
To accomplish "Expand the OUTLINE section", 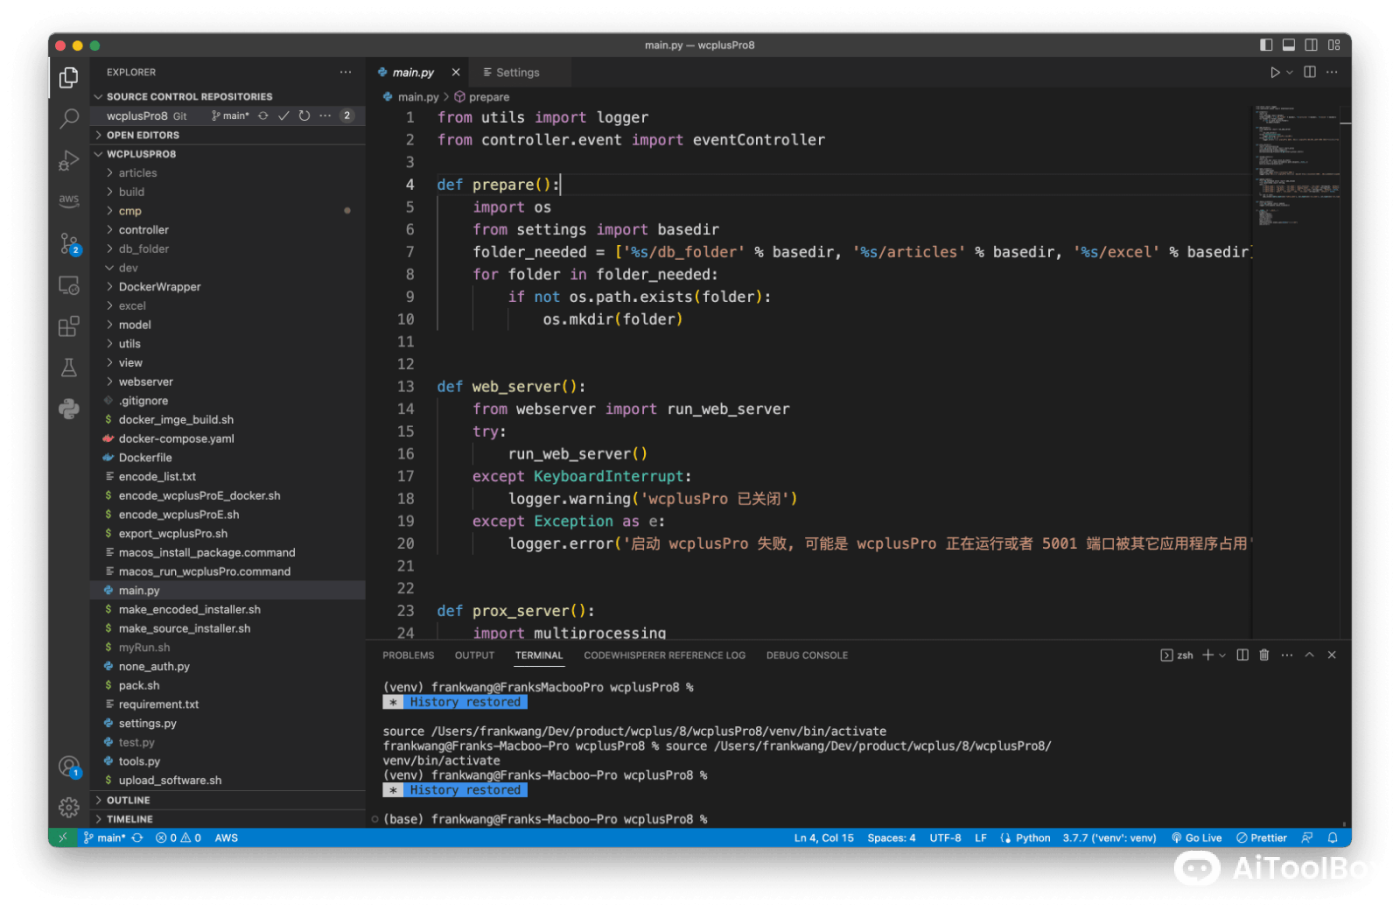I will [x=128, y=800].
